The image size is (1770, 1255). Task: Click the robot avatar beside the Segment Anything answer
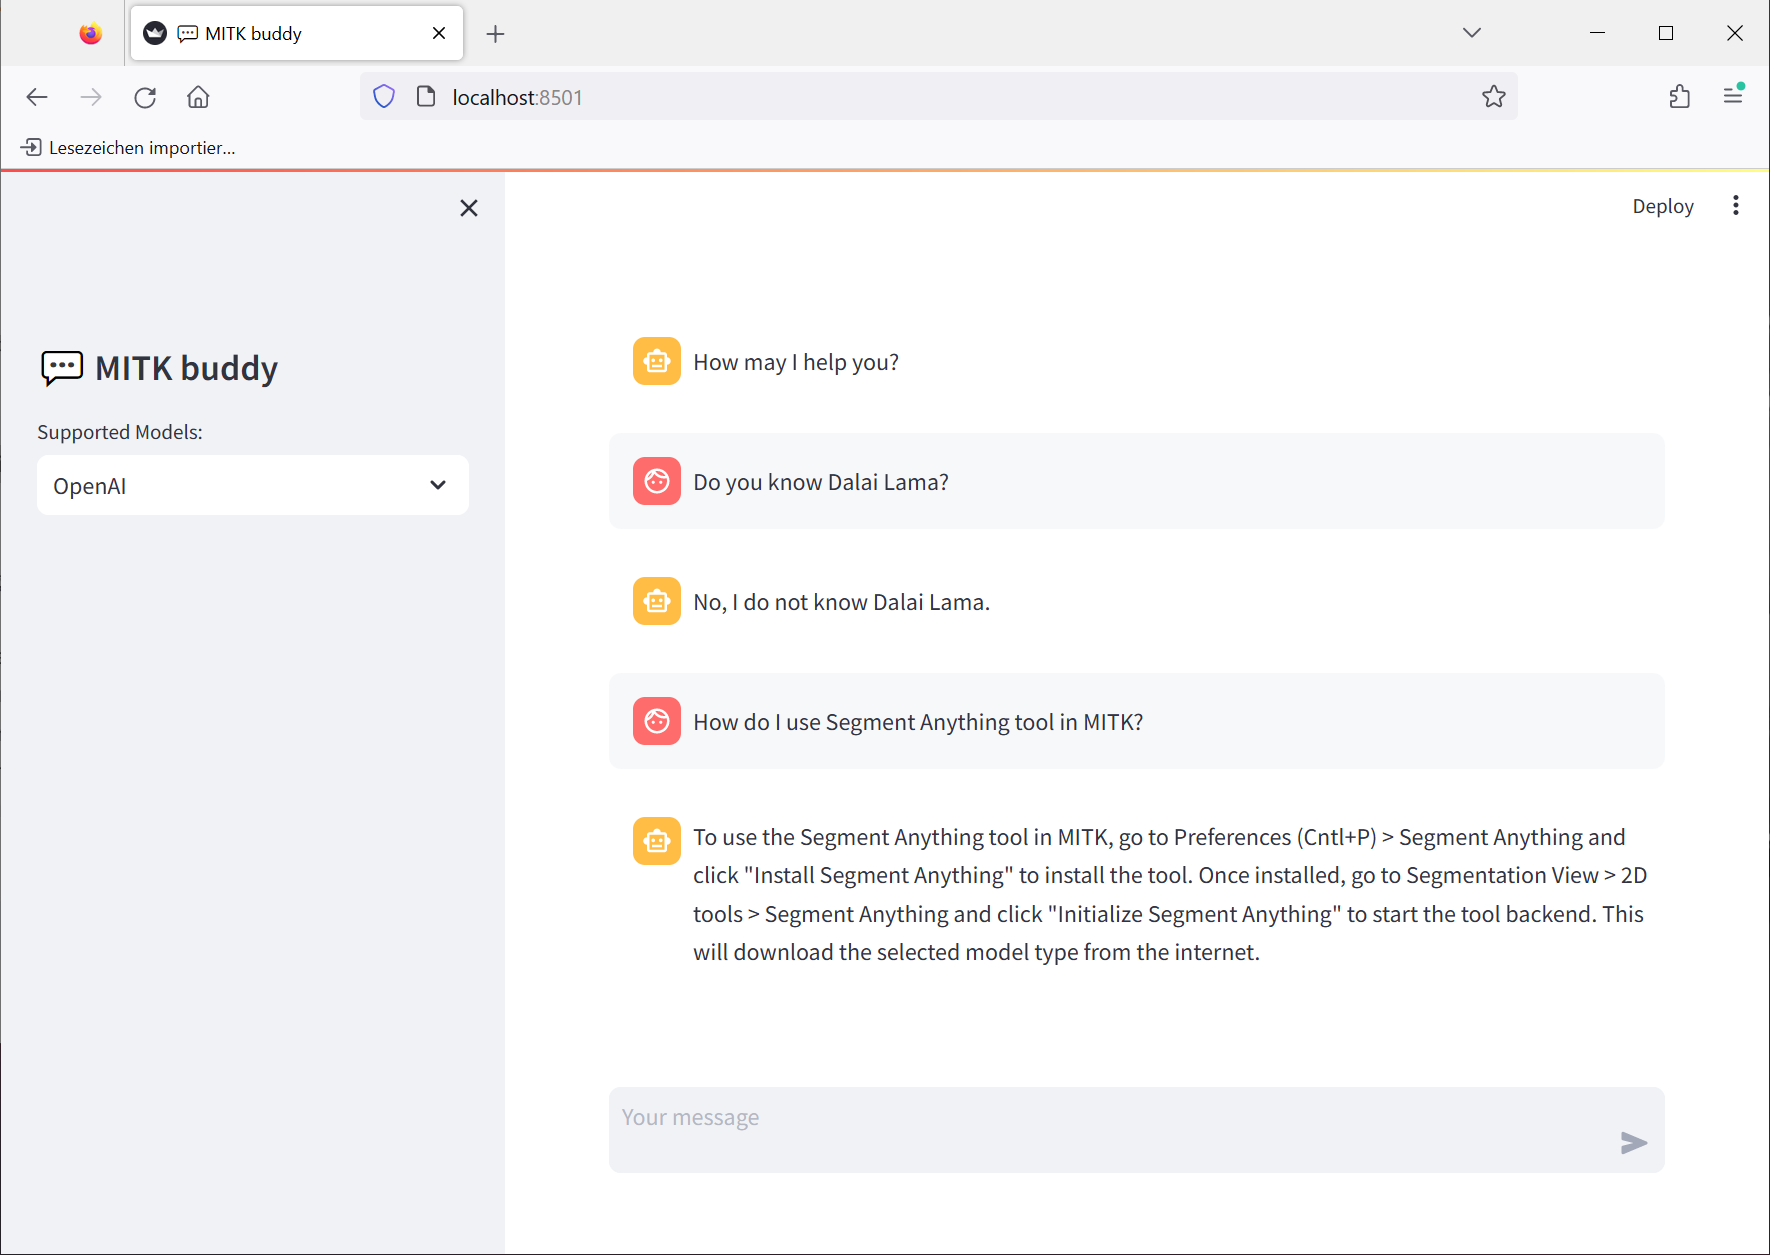coord(656,841)
